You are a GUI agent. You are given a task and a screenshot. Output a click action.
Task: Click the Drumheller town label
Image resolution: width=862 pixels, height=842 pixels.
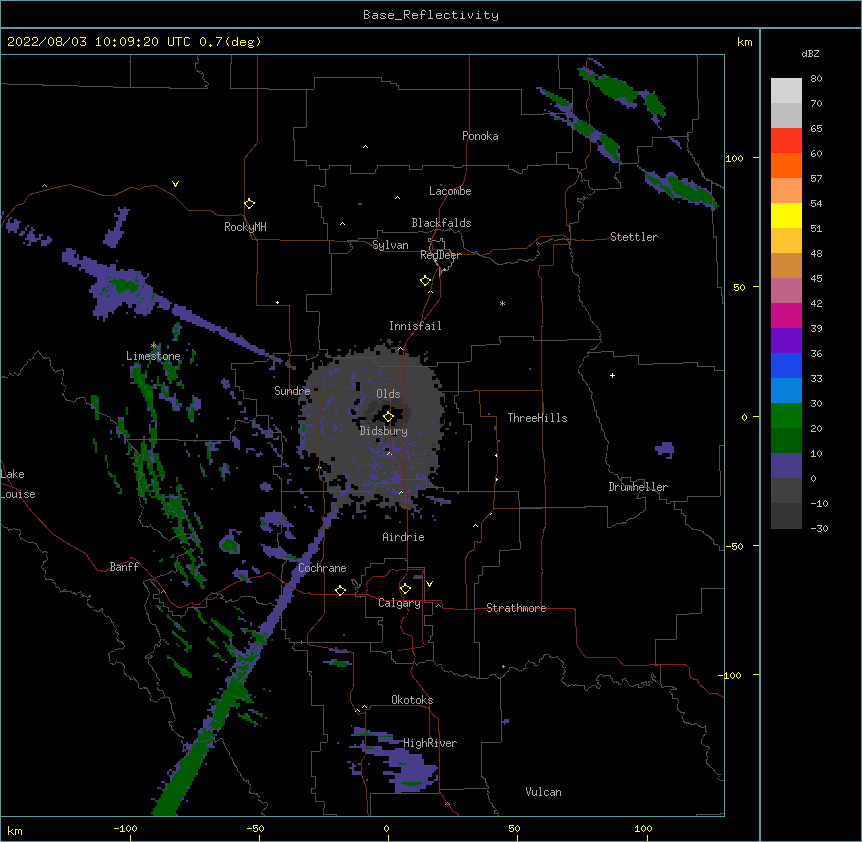(x=638, y=487)
